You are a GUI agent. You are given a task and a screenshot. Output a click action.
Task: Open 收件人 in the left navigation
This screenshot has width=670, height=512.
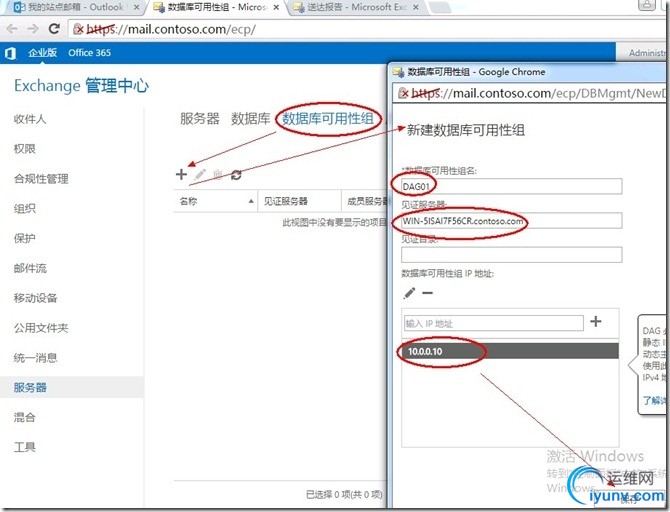[29, 119]
